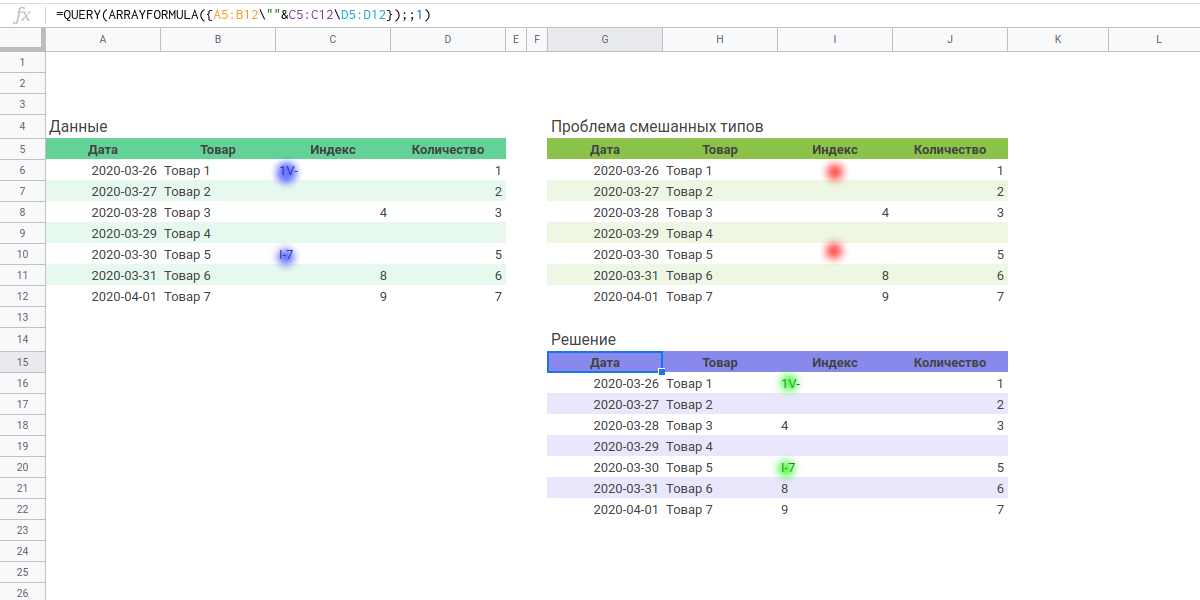1200x600 pixels.
Task: Click the select-all corner box
Action: (x=22, y=39)
